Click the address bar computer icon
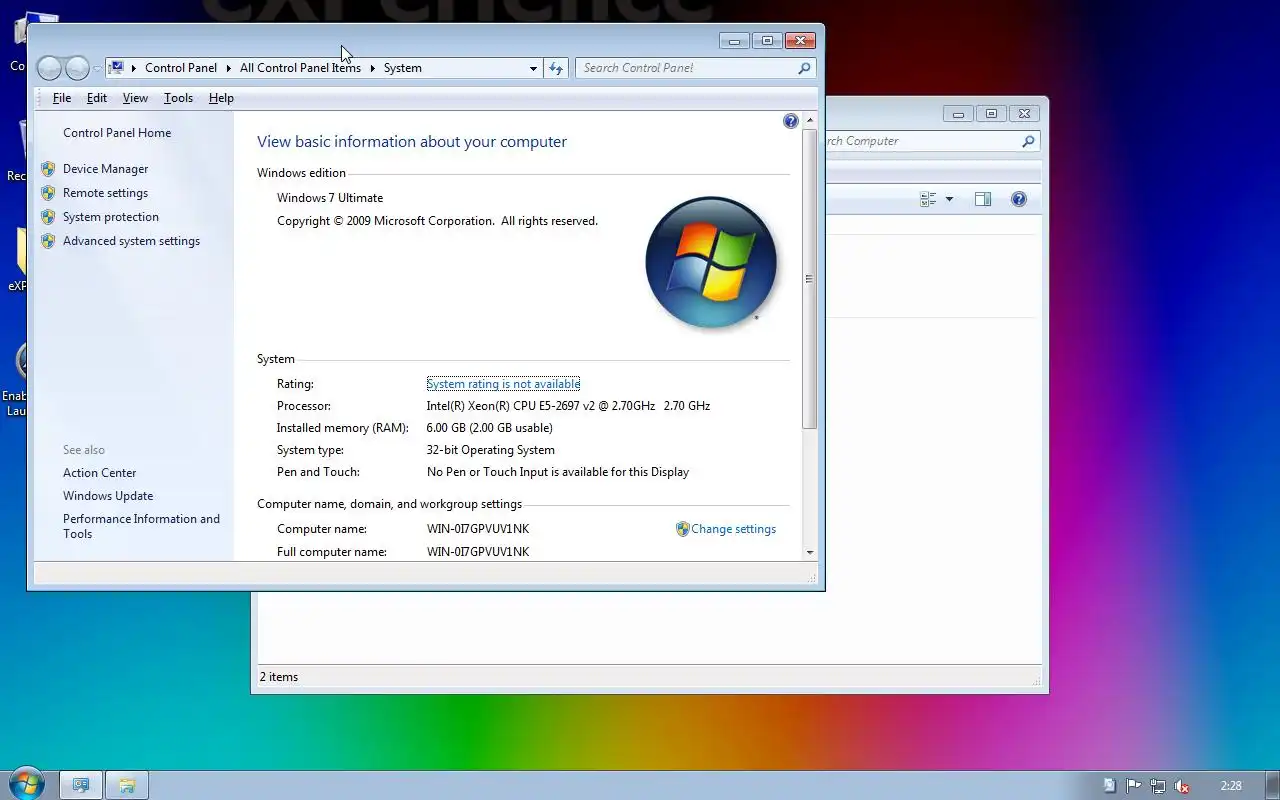This screenshot has height=800, width=1280. [117, 68]
